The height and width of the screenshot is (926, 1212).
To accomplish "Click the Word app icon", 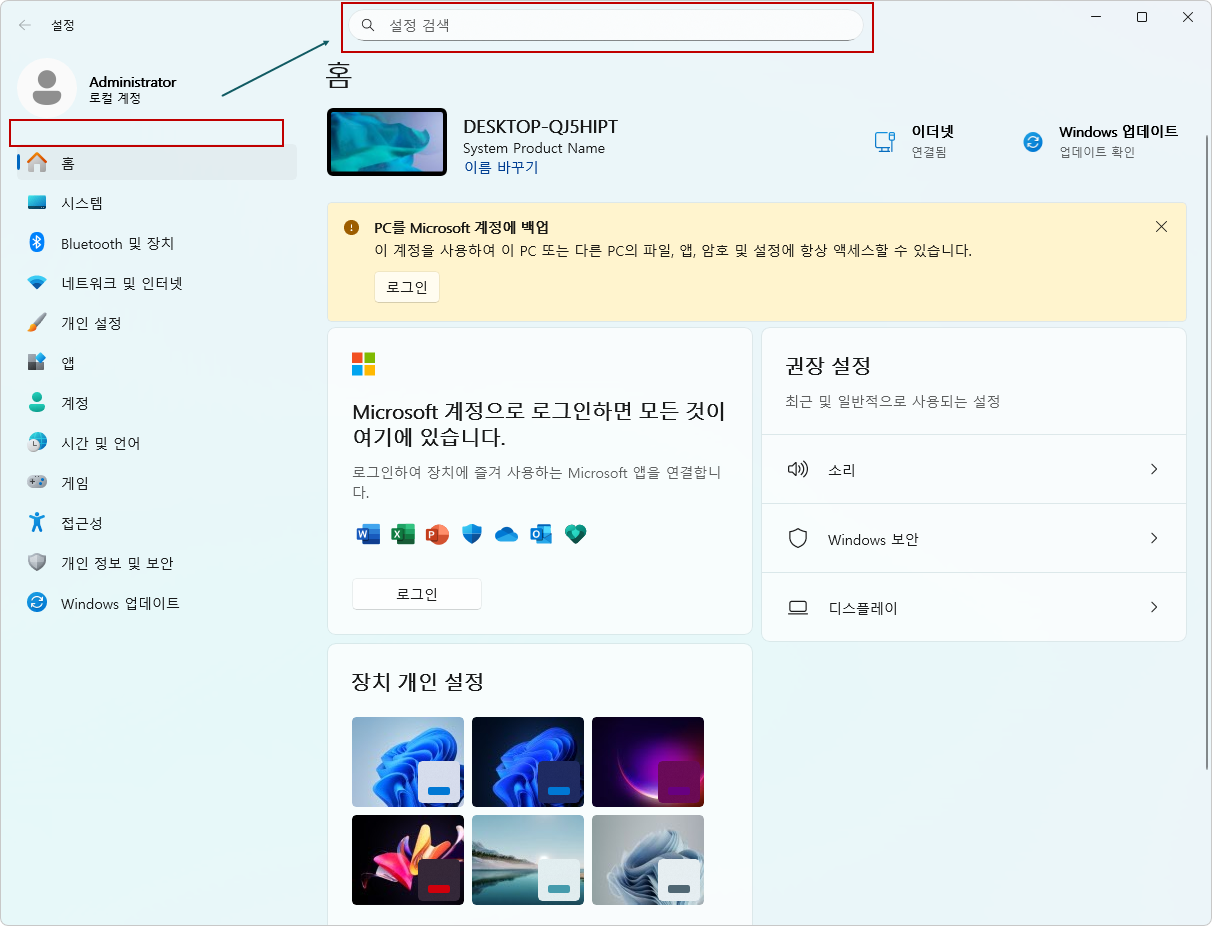I will tap(368, 534).
